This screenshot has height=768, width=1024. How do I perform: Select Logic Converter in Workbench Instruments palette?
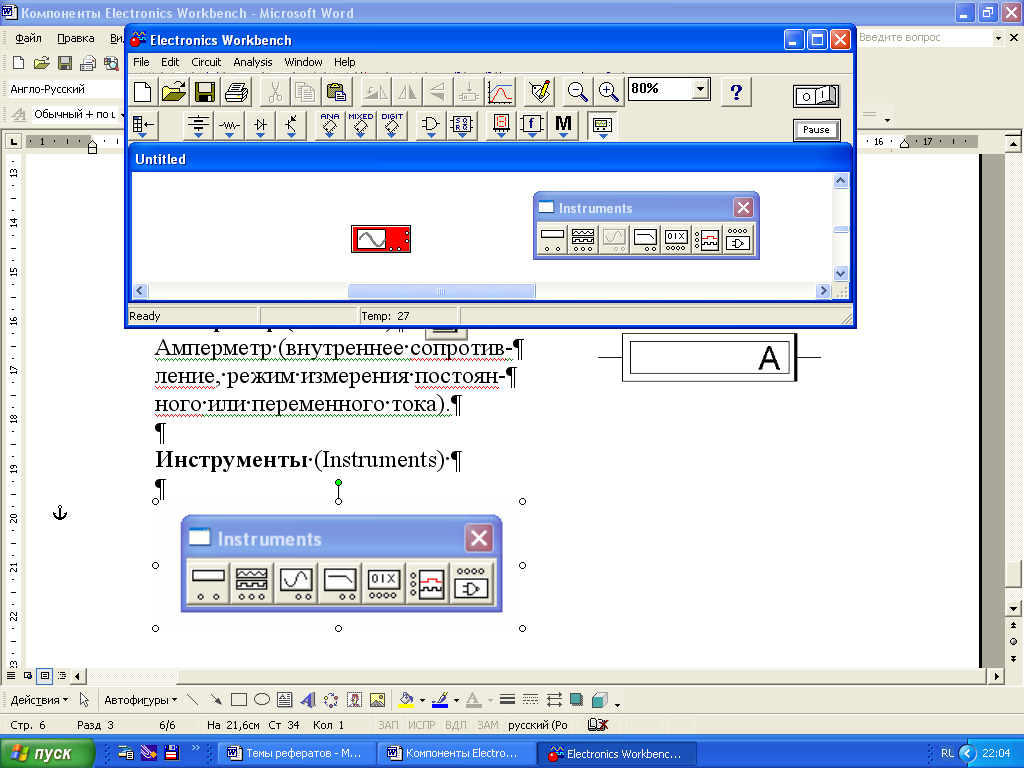738,239
